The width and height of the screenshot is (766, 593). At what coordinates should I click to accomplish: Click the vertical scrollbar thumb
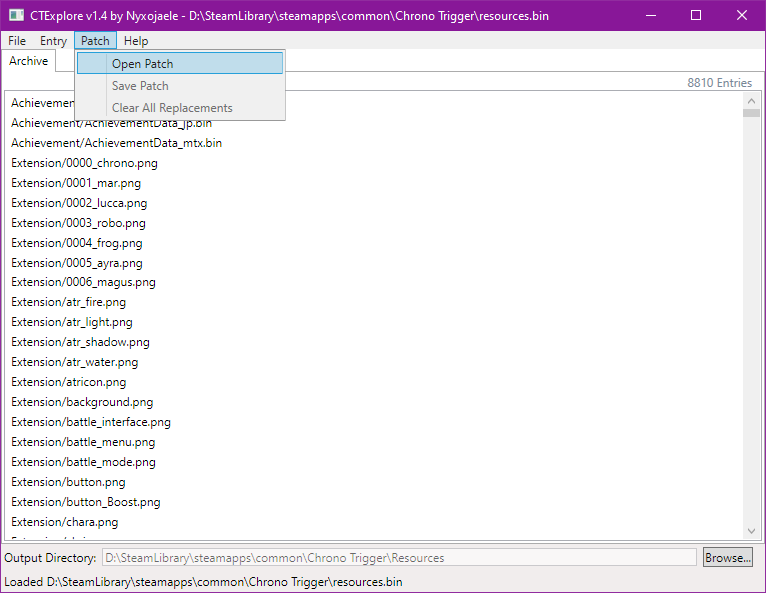click(x=751, y=113)
